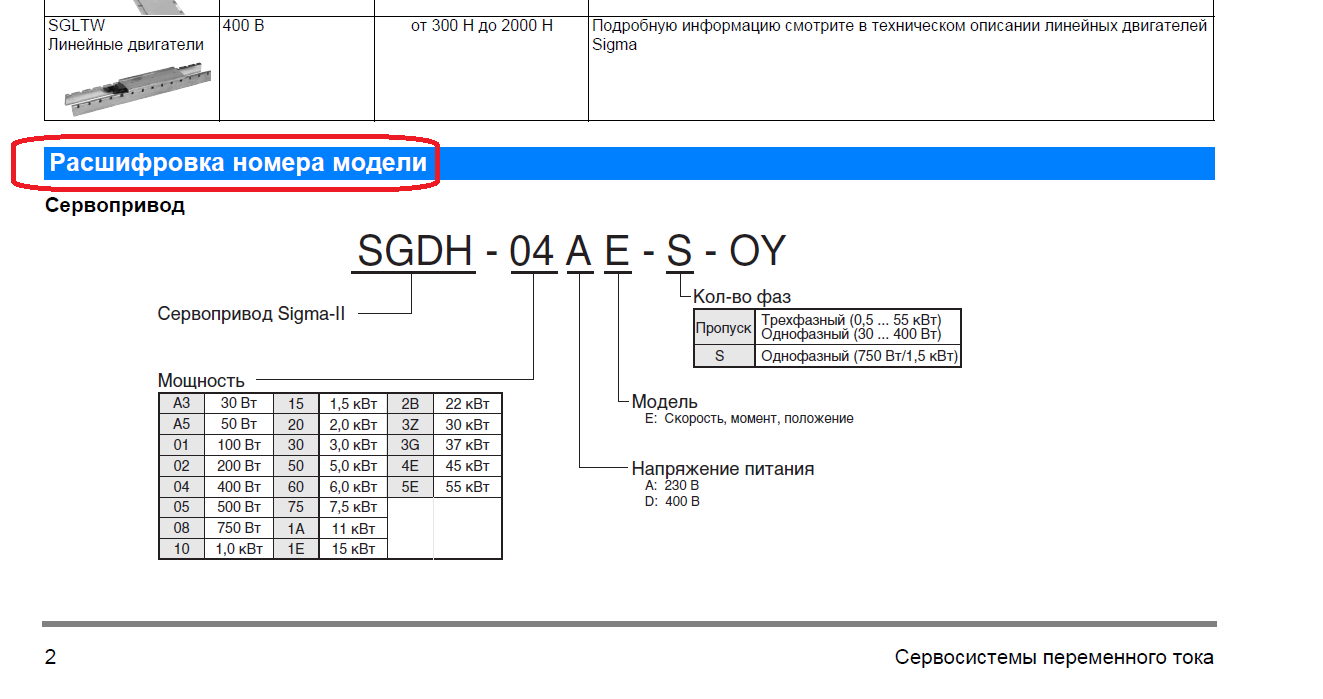
Task: Click the 'OY' suffix in model number
Action: click(x=757, y=251)
